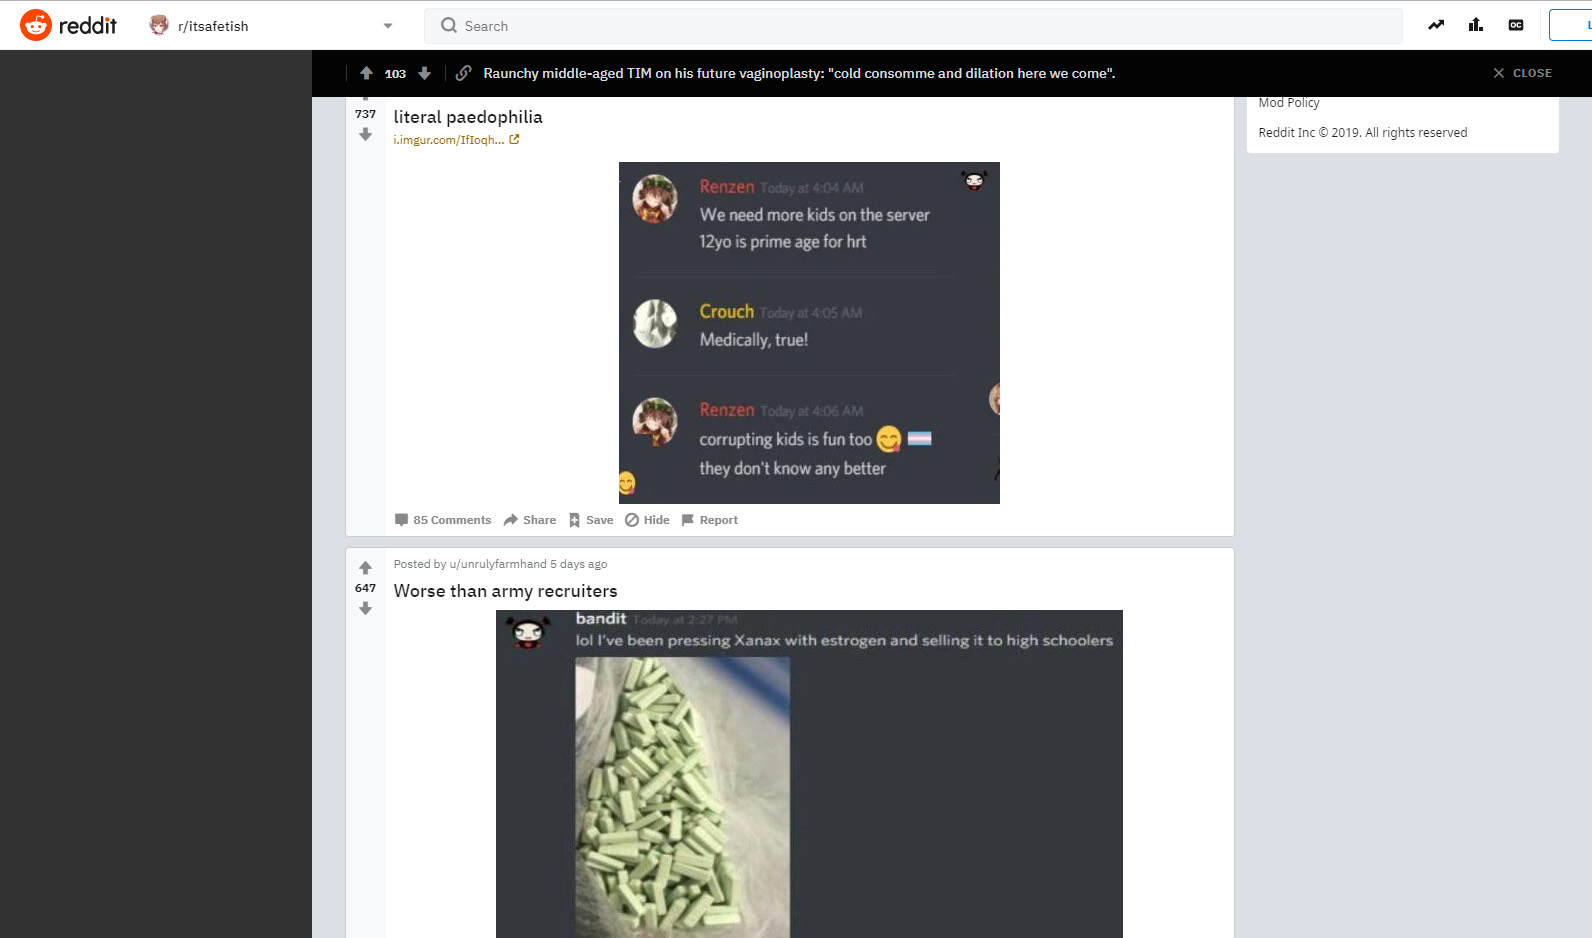Downvote the overlay post scored 103

coord(424,73)
